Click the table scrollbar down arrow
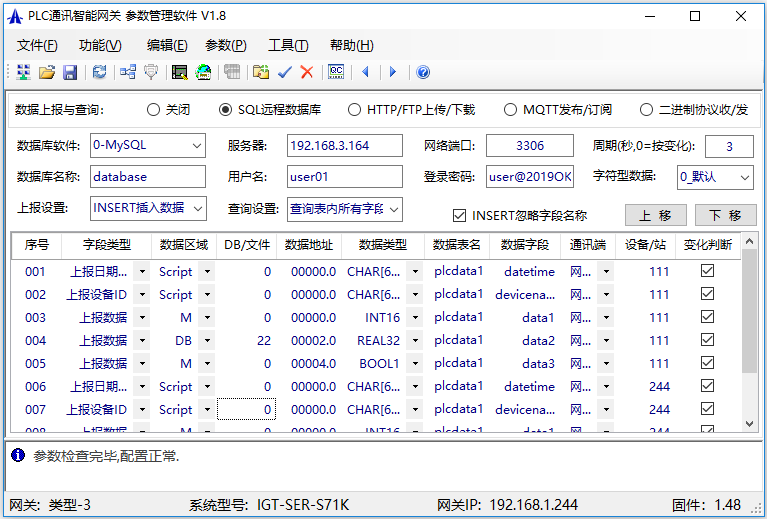The height and width of the screenshot is (519, 767). click(x=749, y=424)
